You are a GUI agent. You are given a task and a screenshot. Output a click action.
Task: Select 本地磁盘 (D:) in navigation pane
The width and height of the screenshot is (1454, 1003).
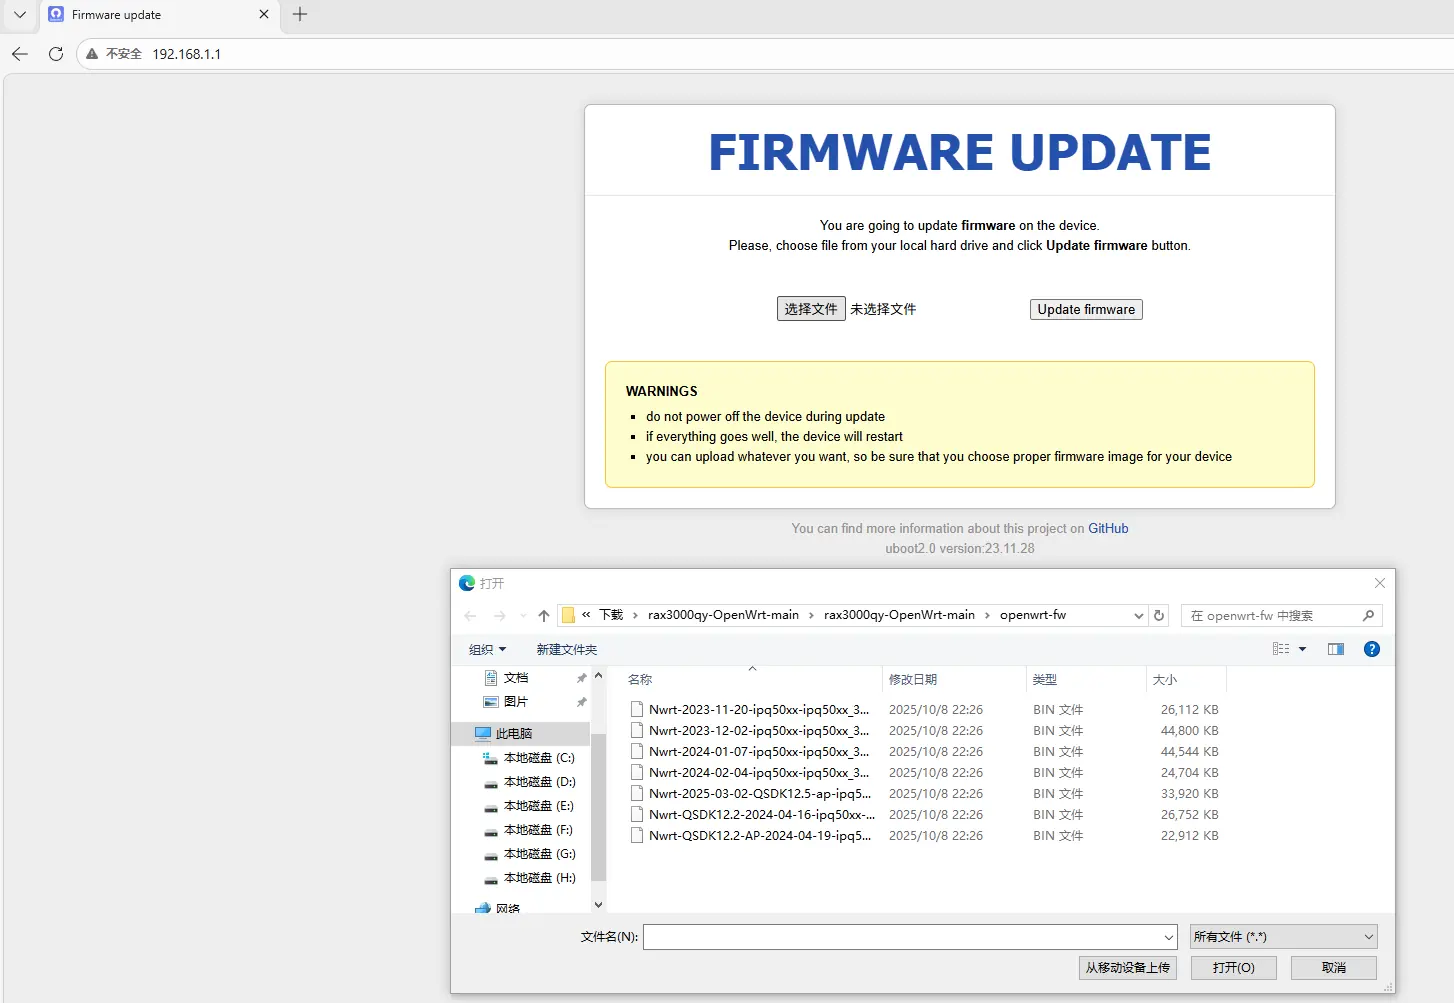539,782
